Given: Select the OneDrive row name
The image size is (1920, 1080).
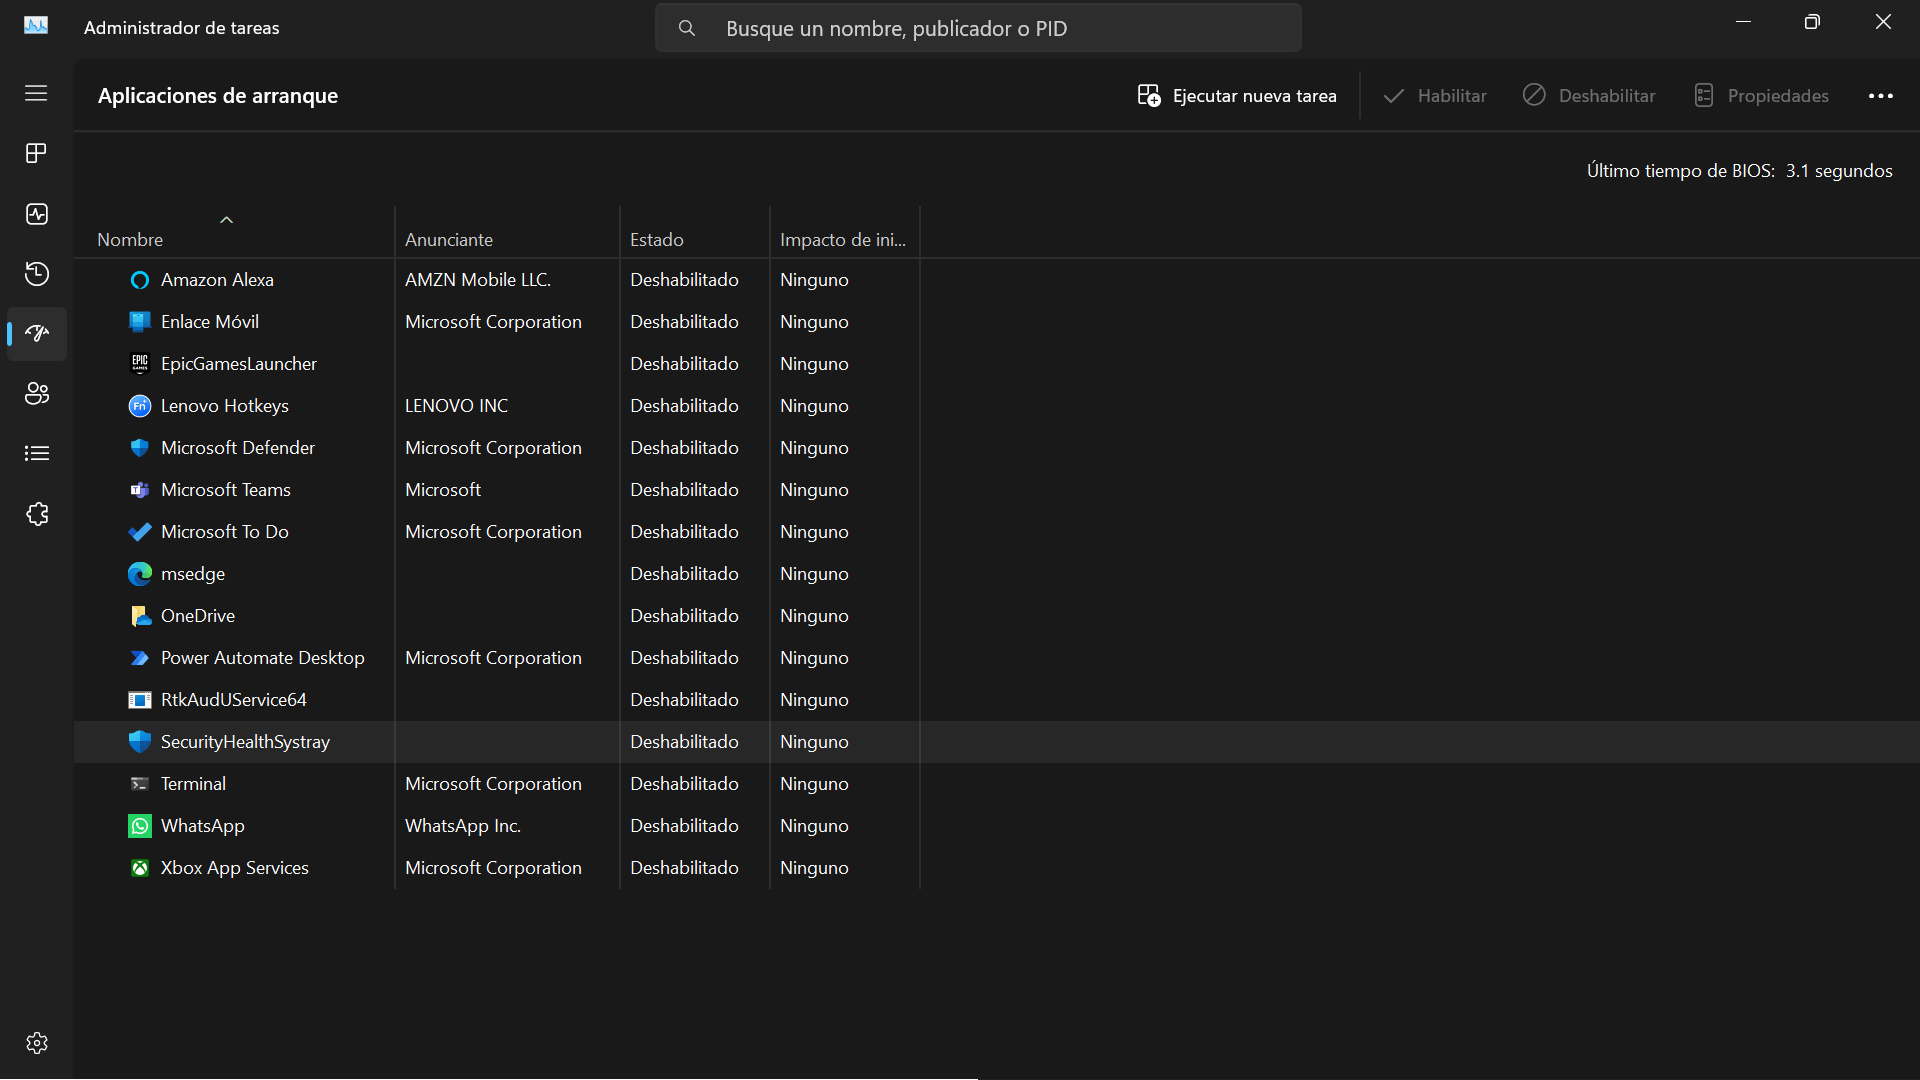Looking at the screenshot, I should click(198, 616).
